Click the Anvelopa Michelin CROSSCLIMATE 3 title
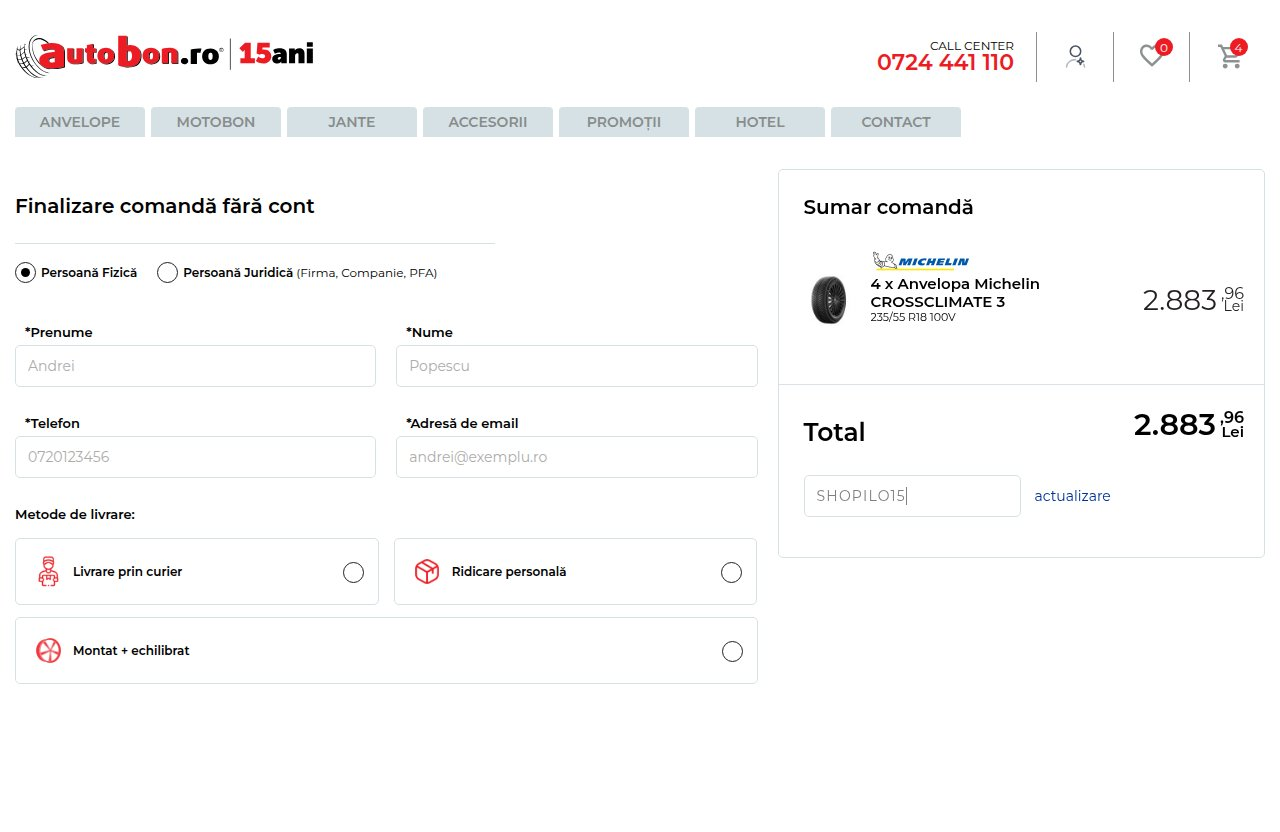This screenshot has width=1280, height=832. point(955,293)
